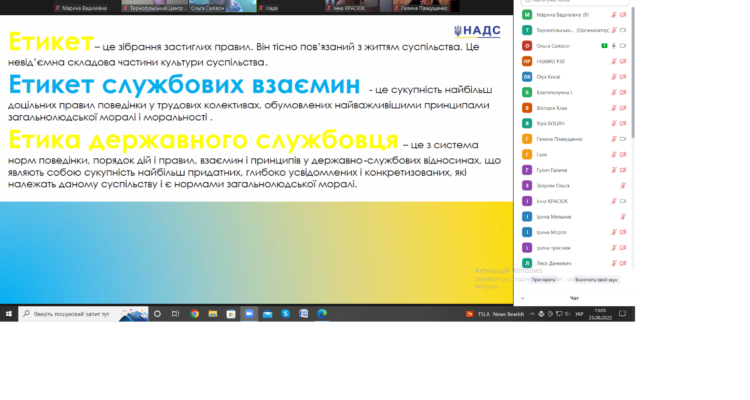750x400 pixels.
Task: Click muted microphone icon for Віра БОЦЯН
Action: click(x=614, y=123)
